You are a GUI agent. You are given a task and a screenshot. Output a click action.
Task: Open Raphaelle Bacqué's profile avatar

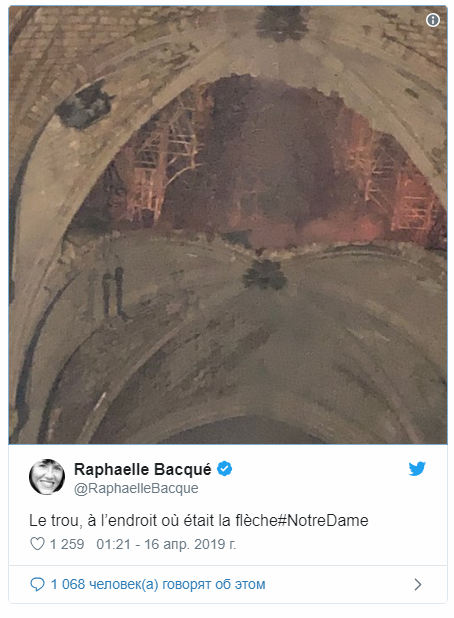(47, 477)
